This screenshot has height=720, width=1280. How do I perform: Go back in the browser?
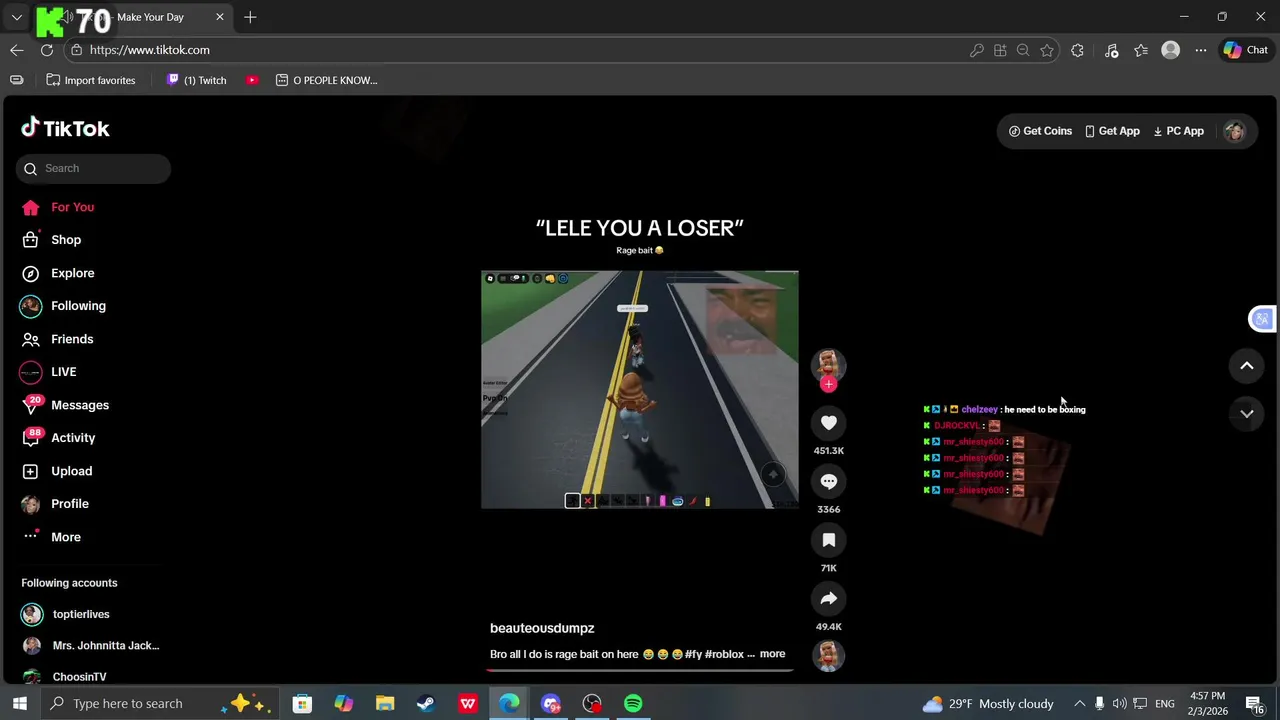coord(17,50)
